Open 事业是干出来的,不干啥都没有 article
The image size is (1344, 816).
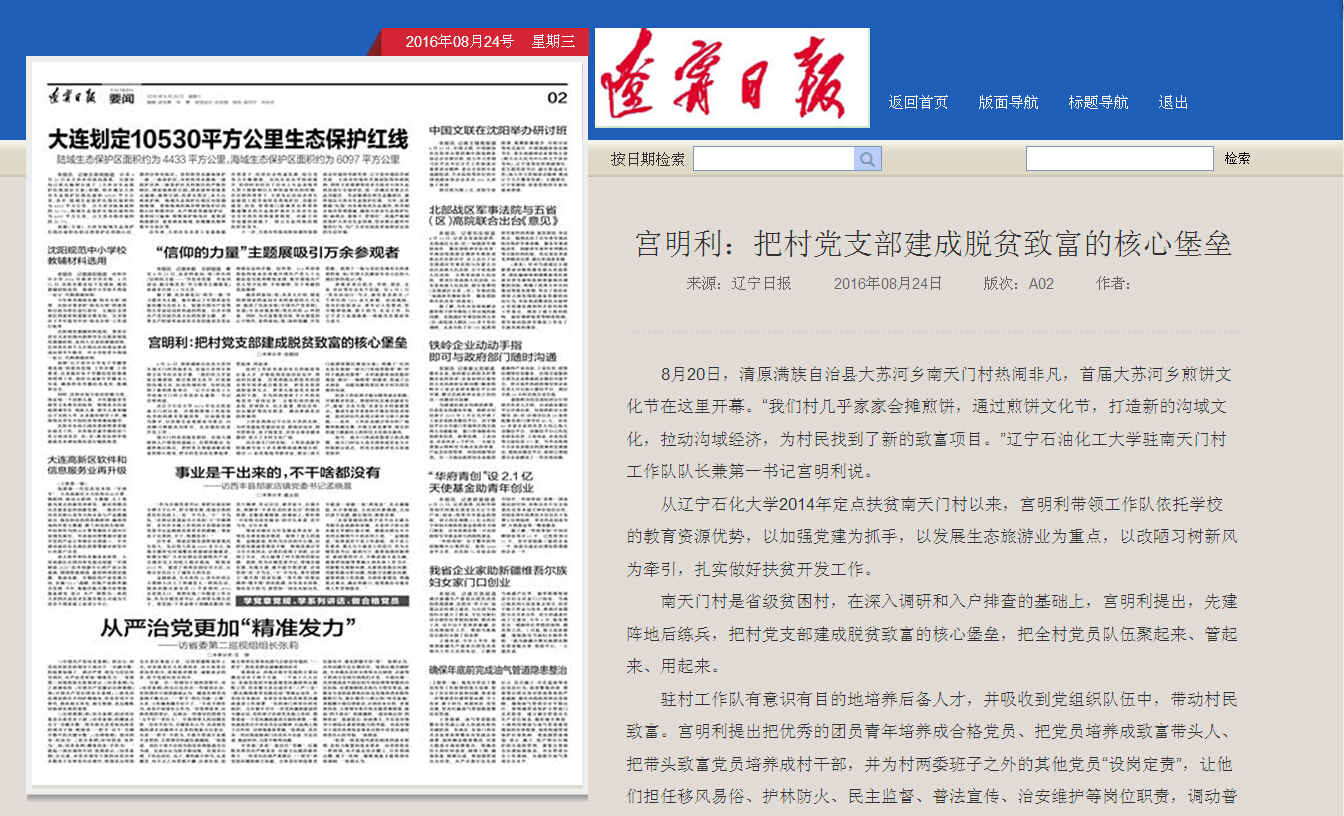coord(277,472)
